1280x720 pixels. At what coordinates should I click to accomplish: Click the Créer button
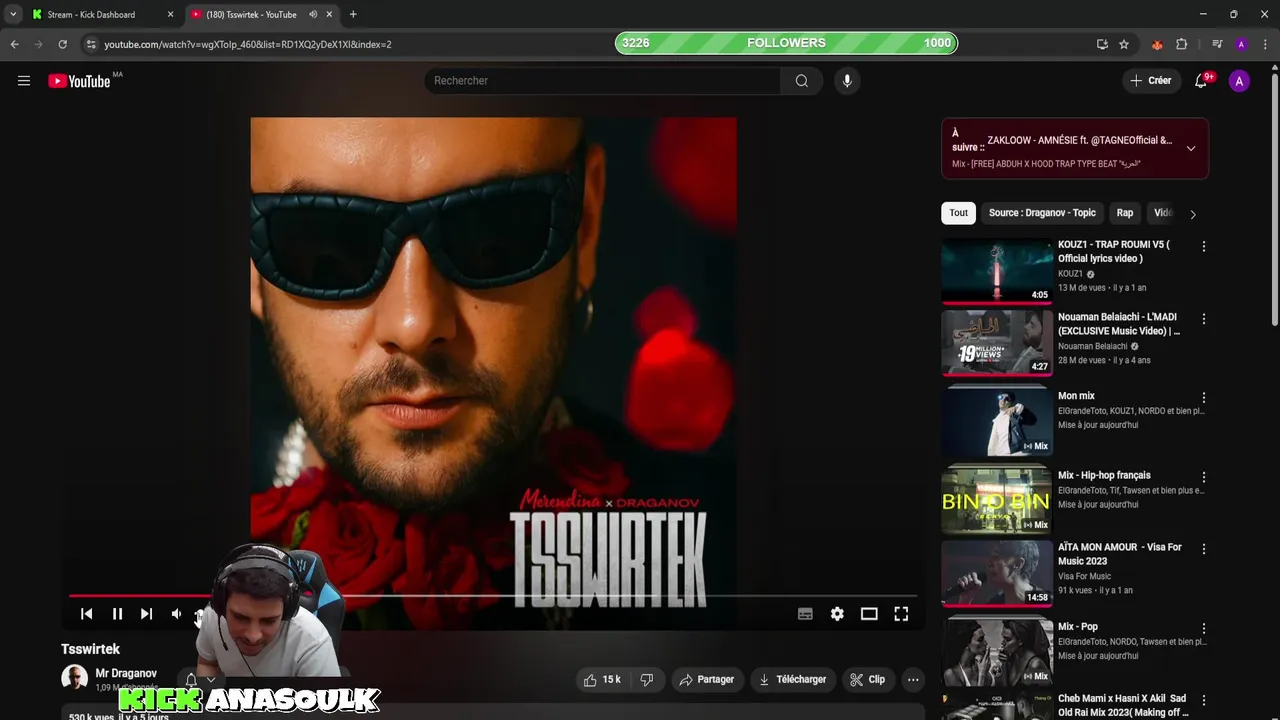(x=1151, y=81)
